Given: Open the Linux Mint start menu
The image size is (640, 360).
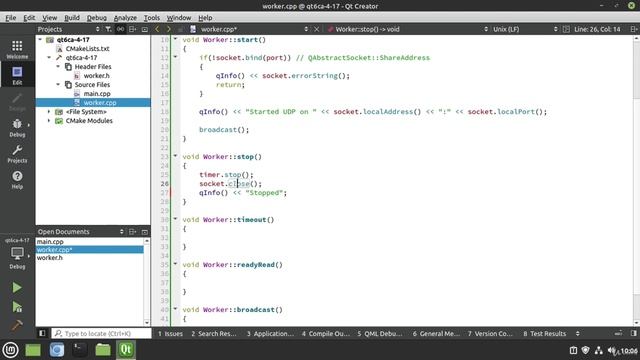Looking at the screenshot, I should click(x=11, y=350).
